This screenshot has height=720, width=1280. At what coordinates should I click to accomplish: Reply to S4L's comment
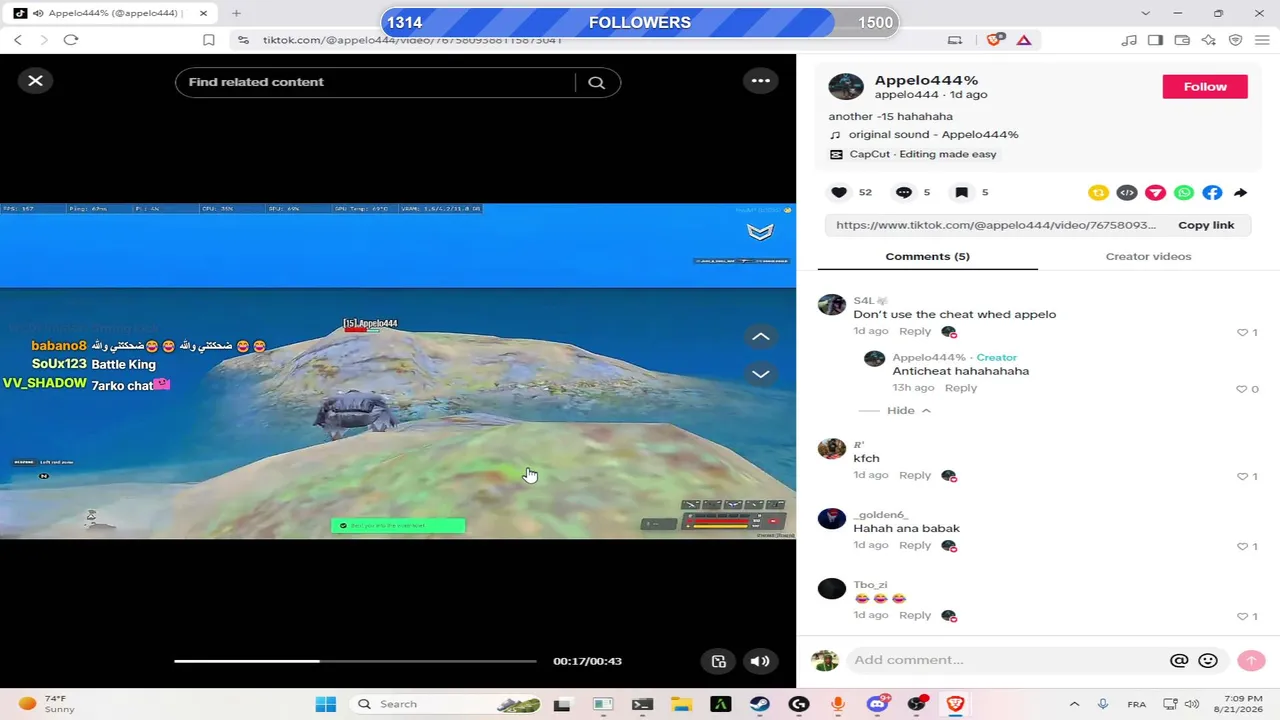pos(915,331)
